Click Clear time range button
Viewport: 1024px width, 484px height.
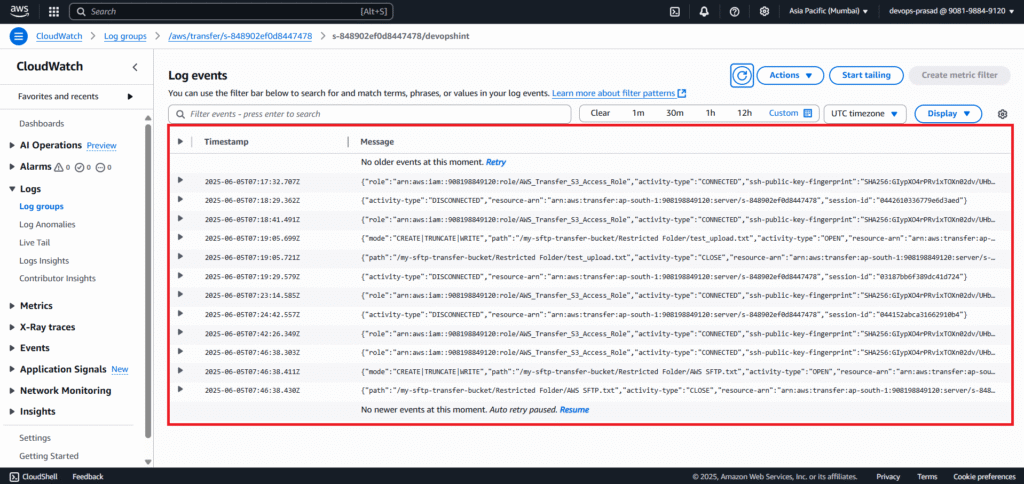(x=600, y=113)
